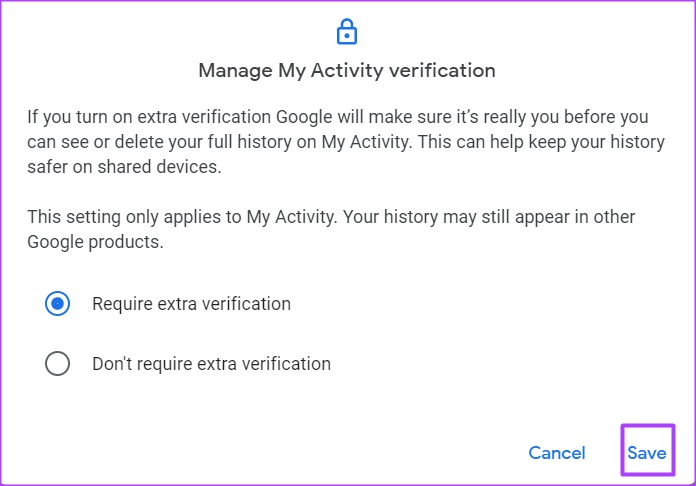
Task: Select the Don't require extra verification radio button
Action: (58, 364)
